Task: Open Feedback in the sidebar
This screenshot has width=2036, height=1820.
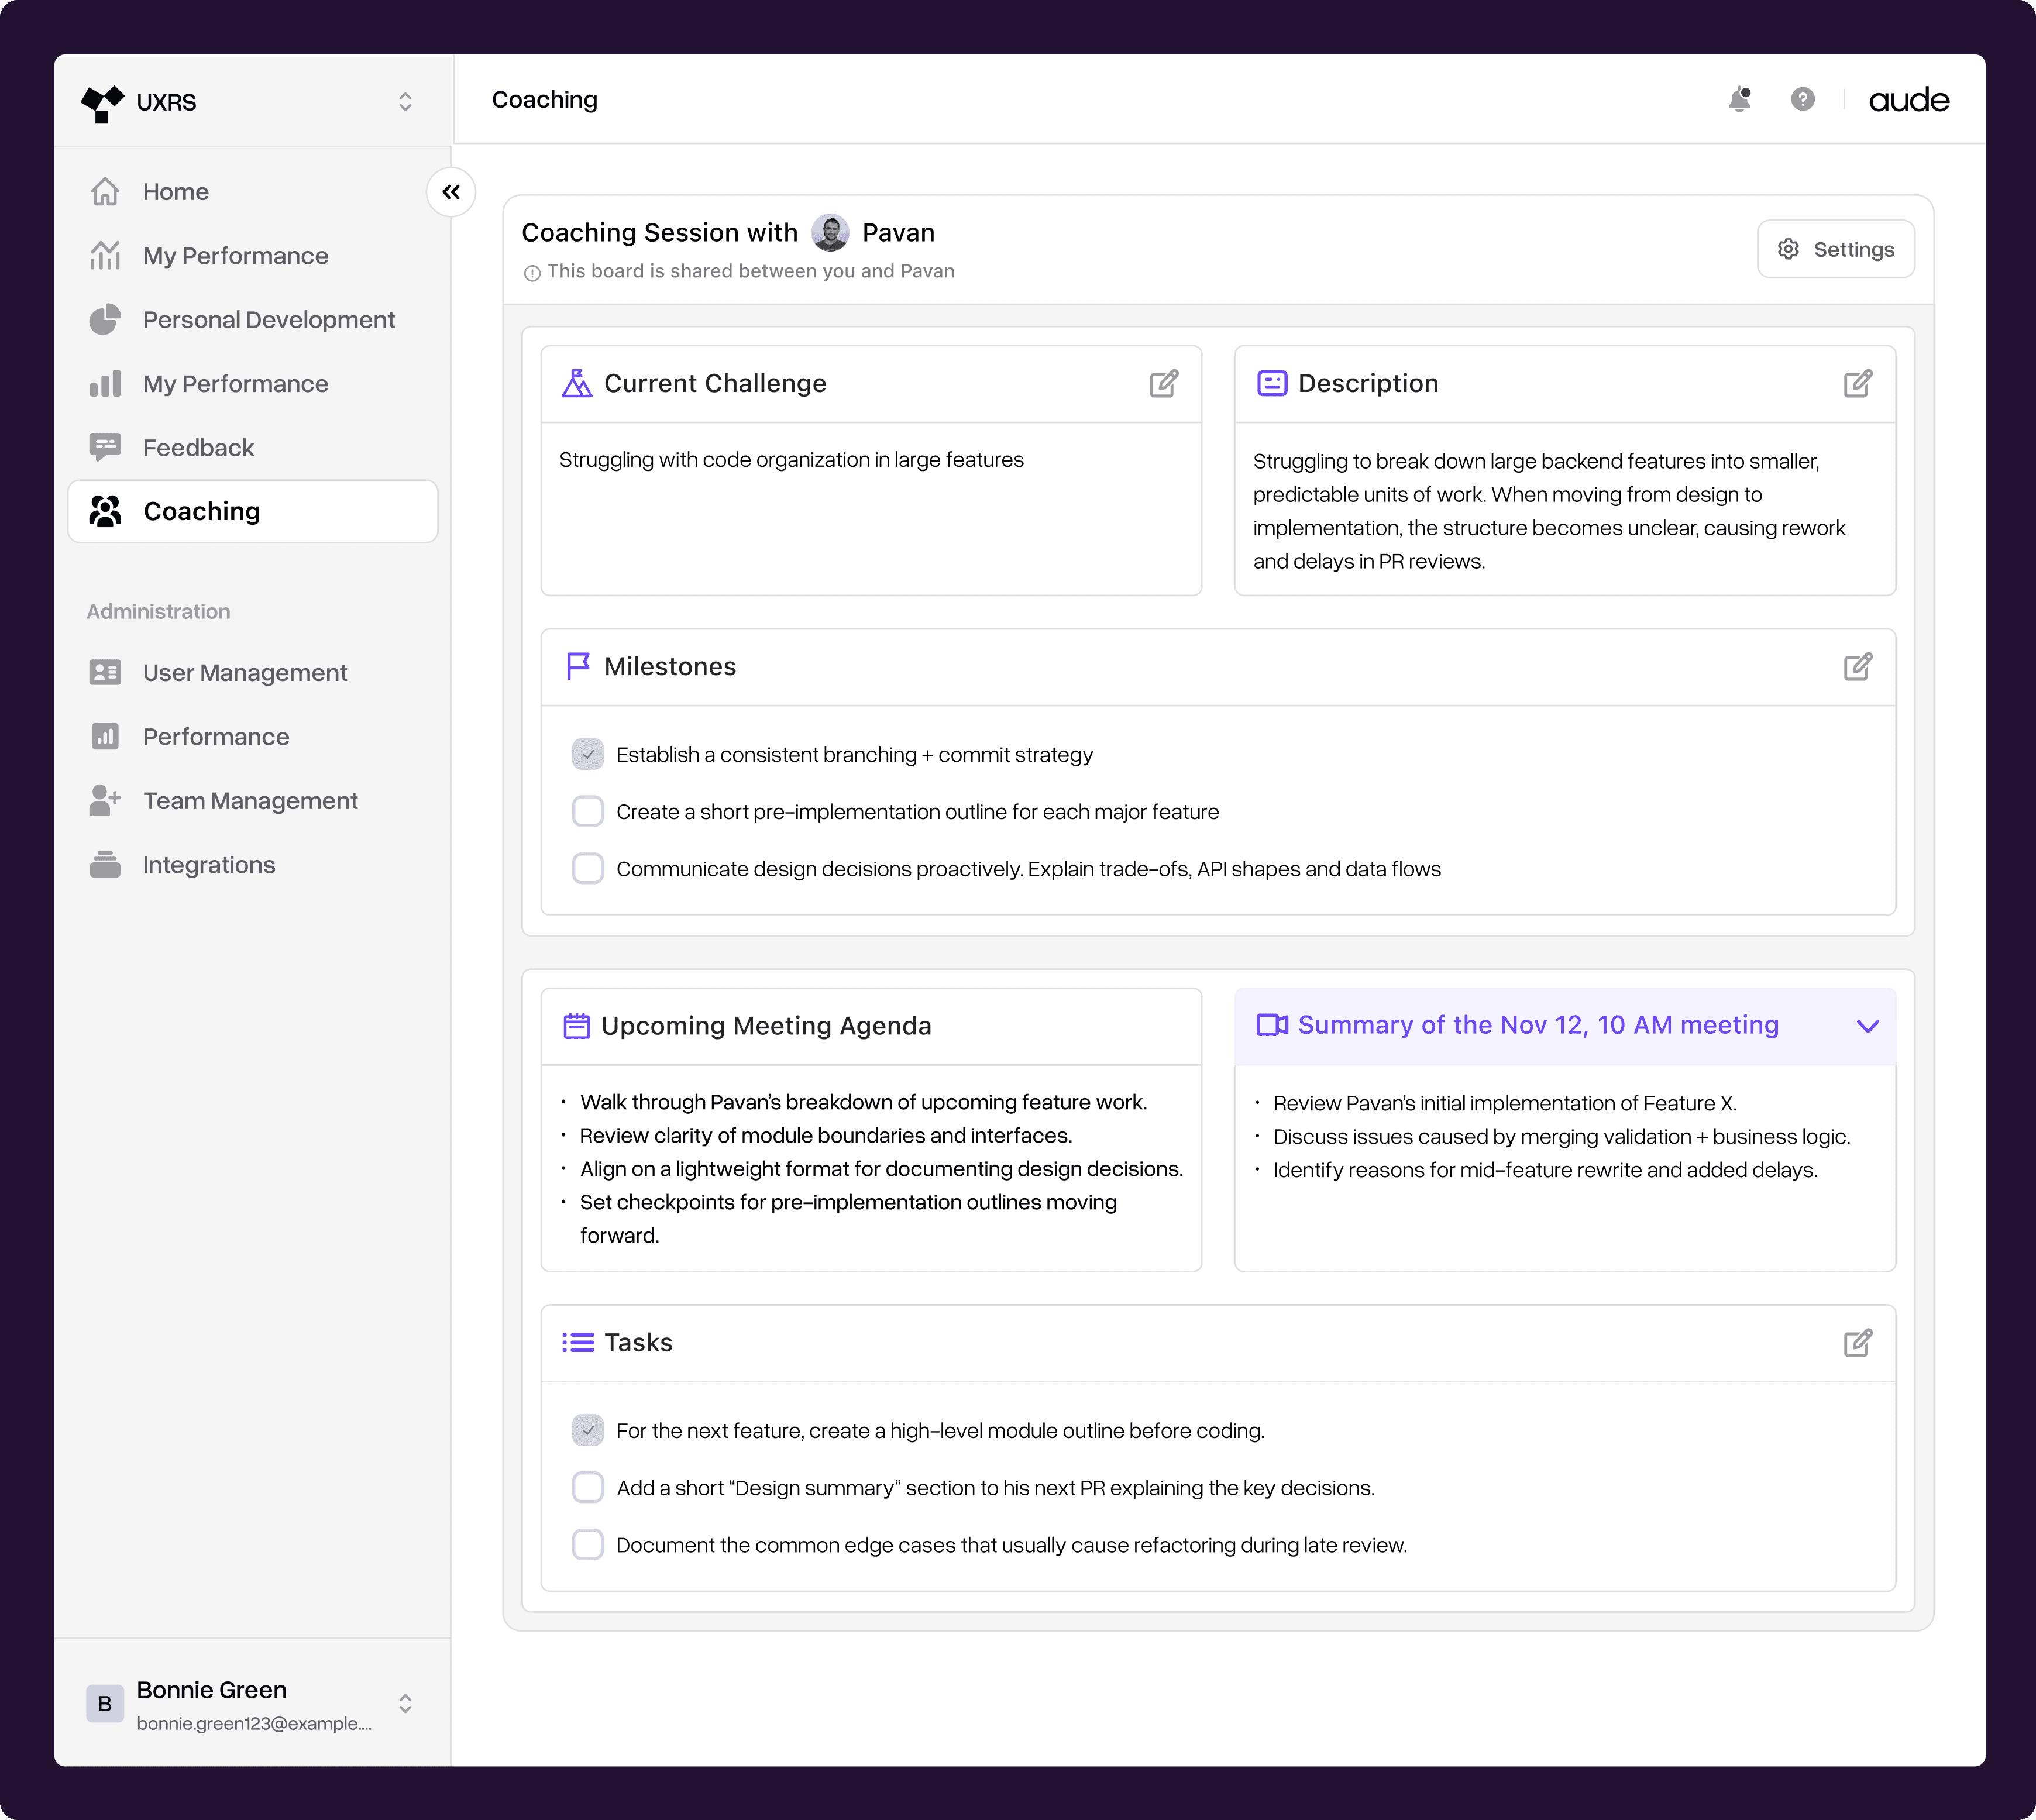Action: (x=198, y=448)
